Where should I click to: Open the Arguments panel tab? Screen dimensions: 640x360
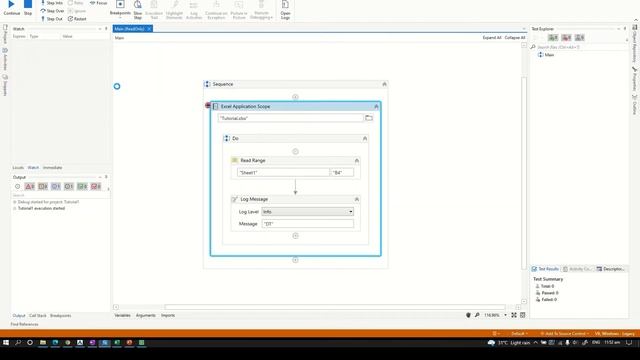point(146,315)
